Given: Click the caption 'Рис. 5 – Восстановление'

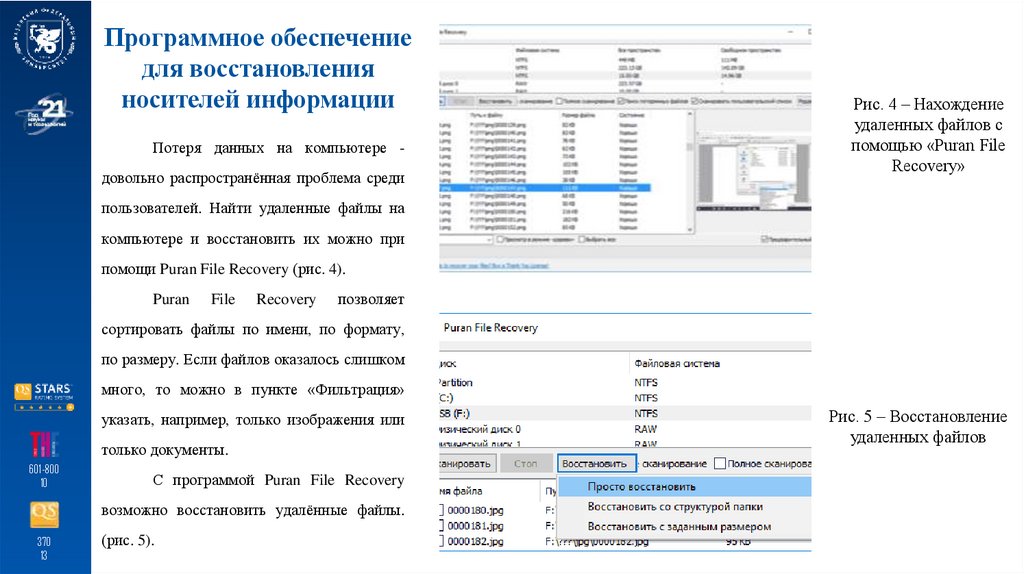Looking at the screenshot, I should pos(918,417).
